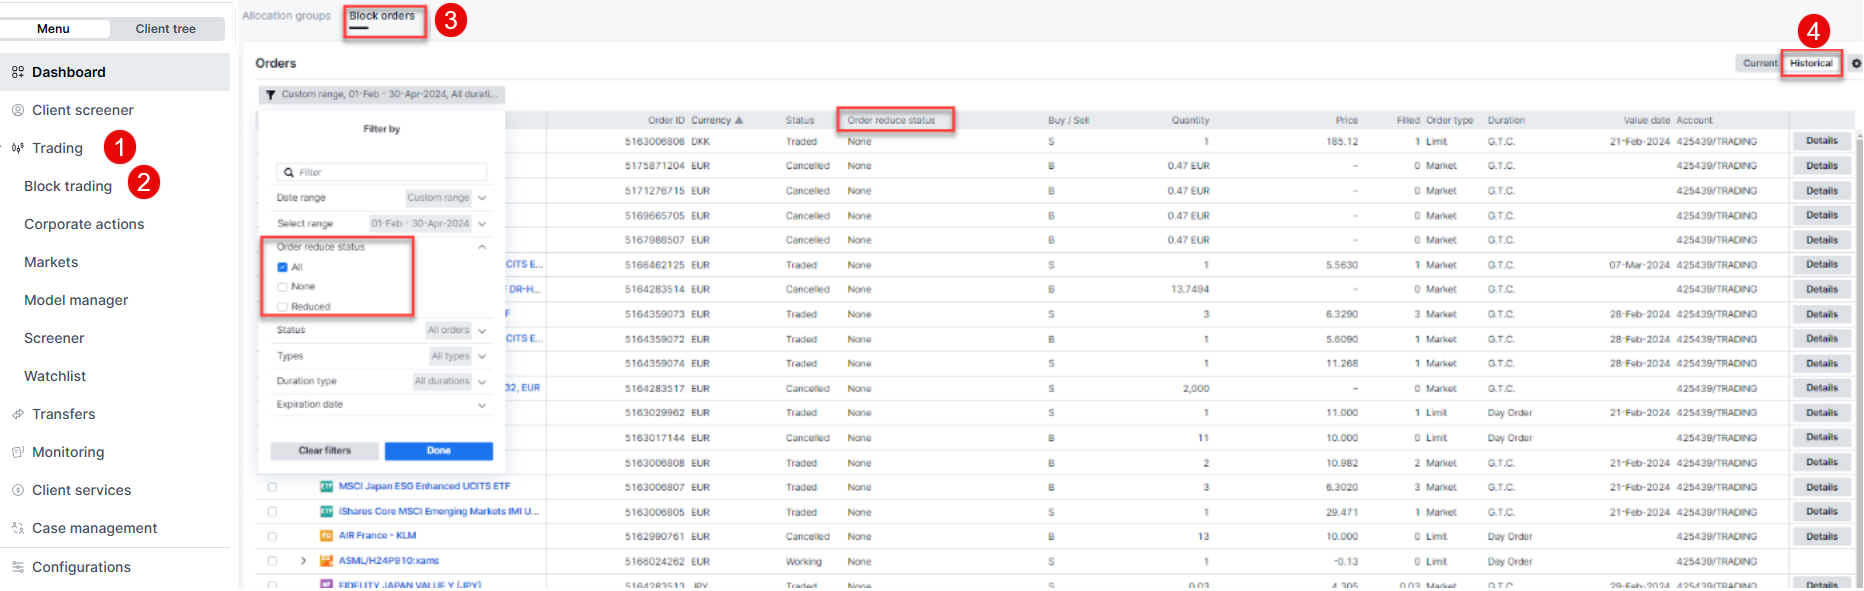Click the Client screener icon
Image resolution: width=1864 pixels, height=591 pixels.
point(18,110)
